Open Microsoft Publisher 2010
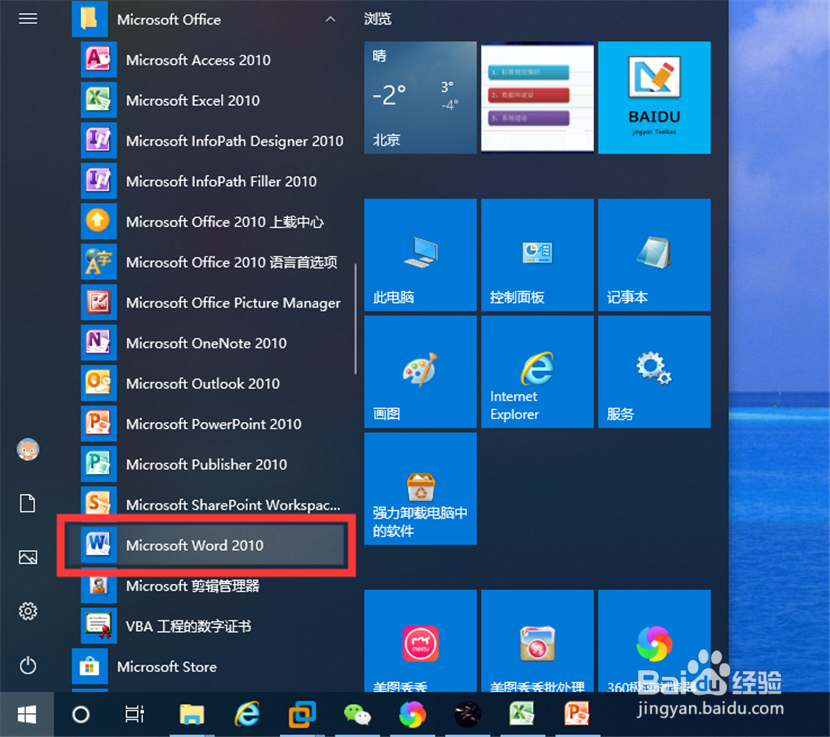Viewport: 830px width, 737px height. (212, 464)
